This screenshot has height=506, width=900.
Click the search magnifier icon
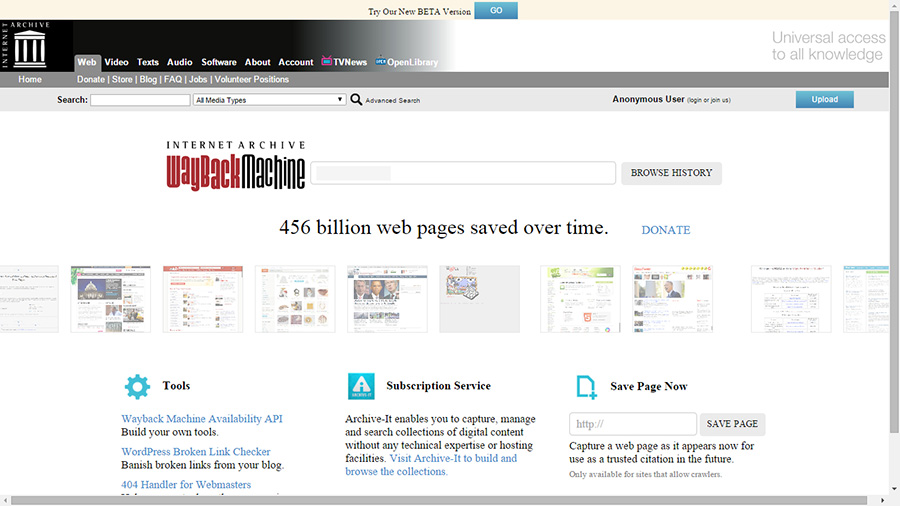356,100
